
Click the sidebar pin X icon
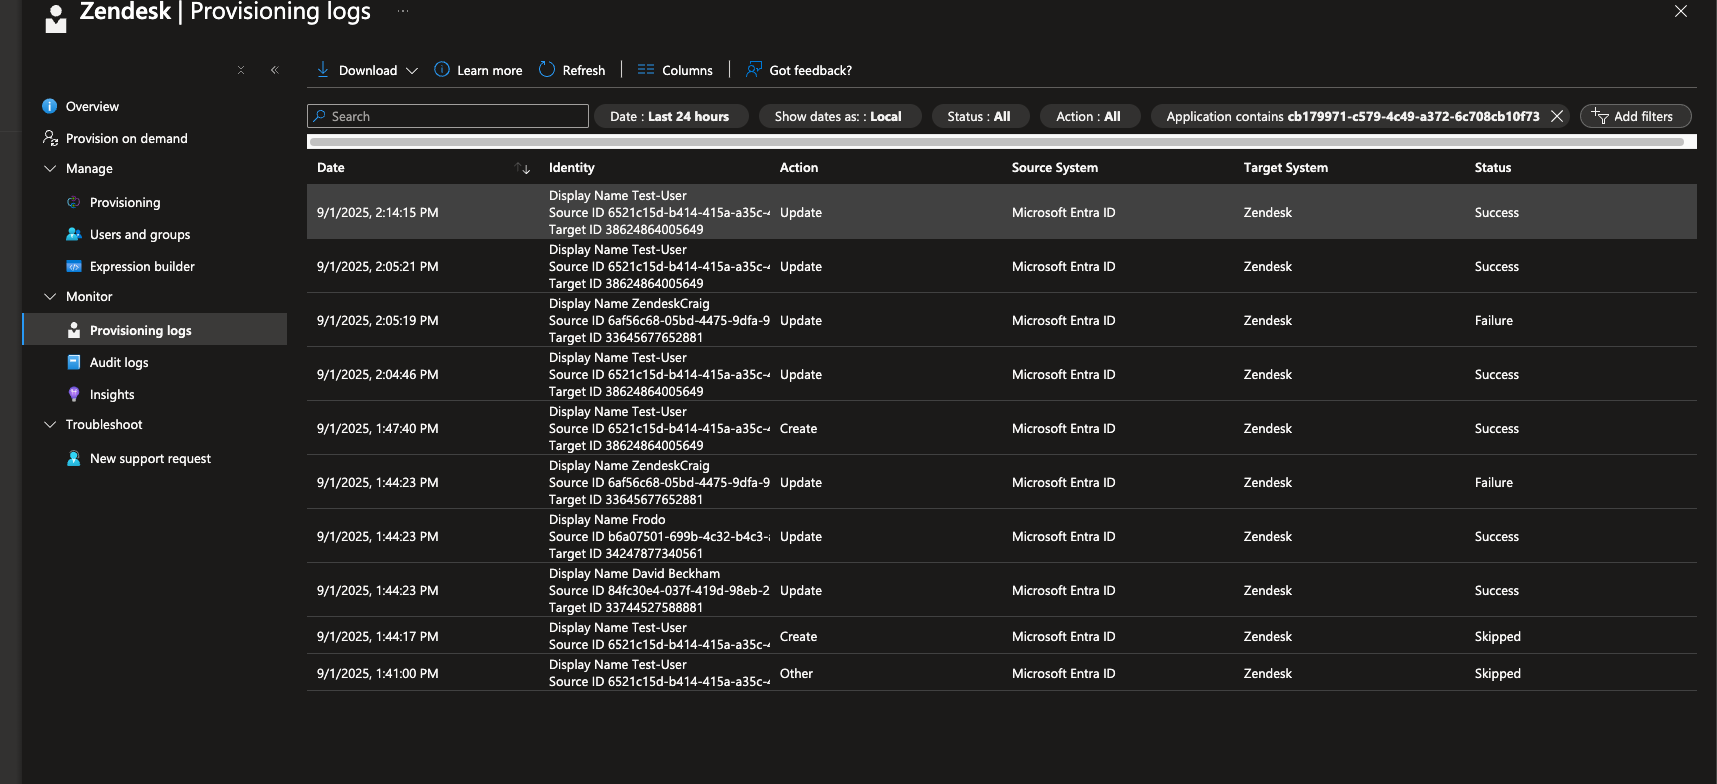click(x=241, y=70)
